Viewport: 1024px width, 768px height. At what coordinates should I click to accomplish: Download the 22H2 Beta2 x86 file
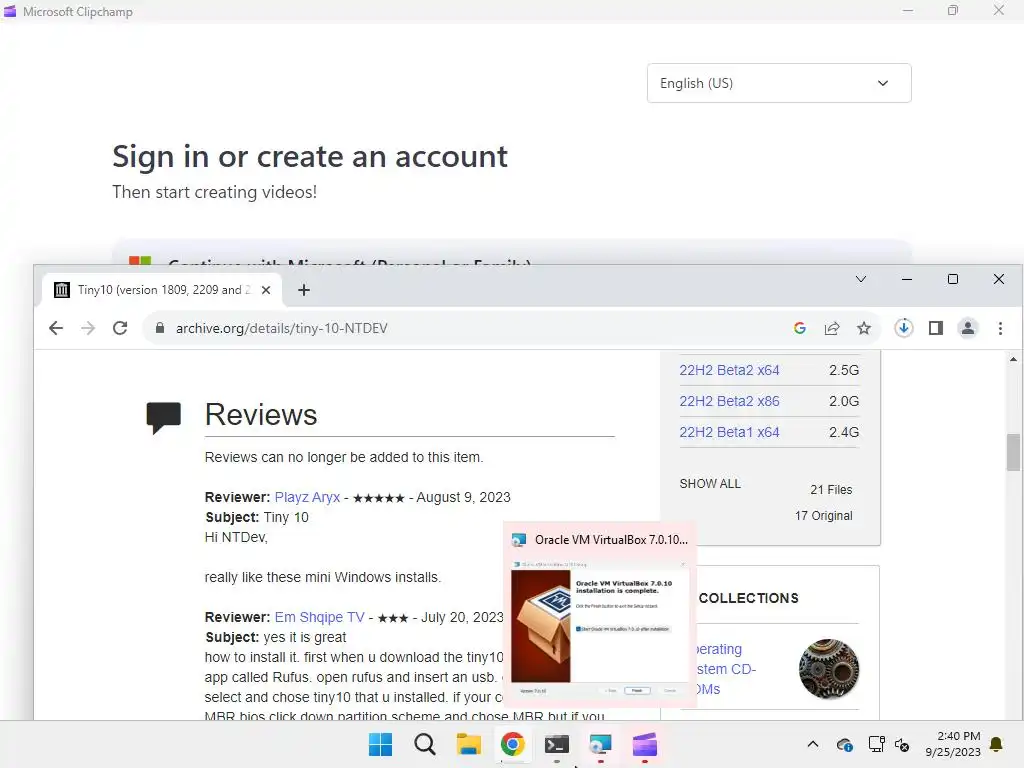(x=729, y=401)
